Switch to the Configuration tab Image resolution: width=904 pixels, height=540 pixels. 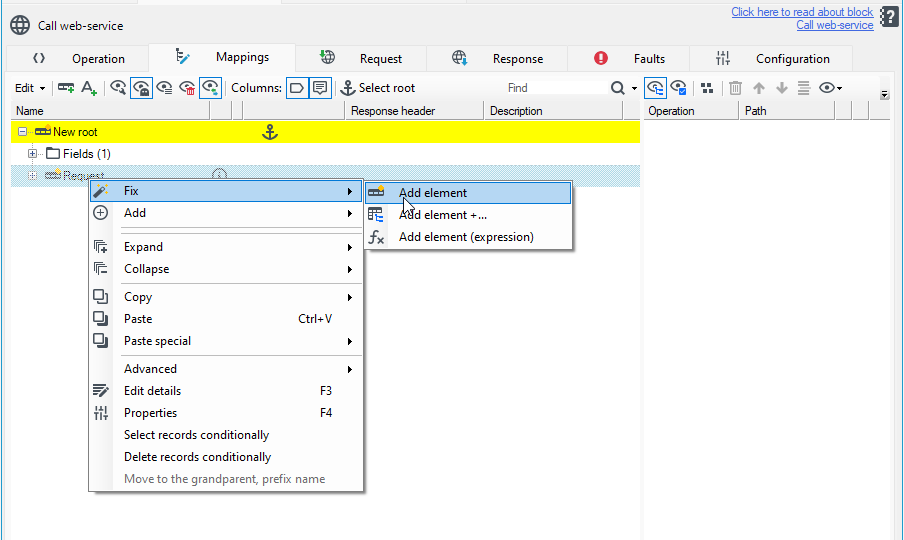(771, 59)
